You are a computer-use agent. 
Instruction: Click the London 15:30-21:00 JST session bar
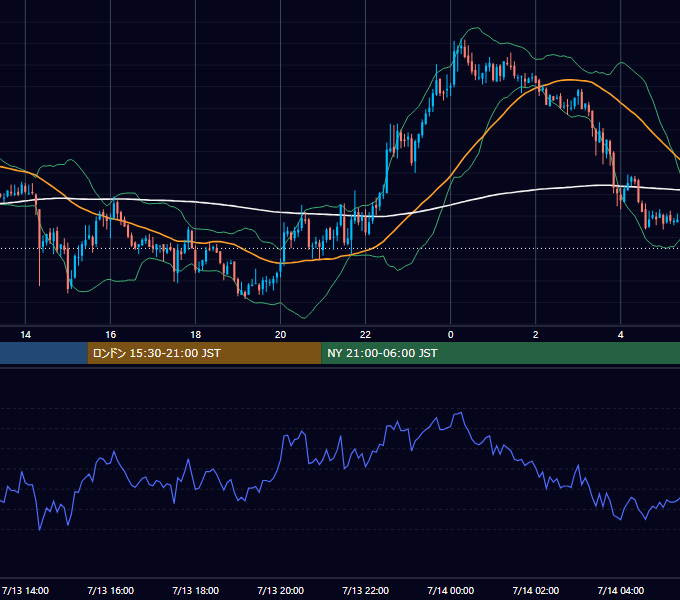(204, 353)
